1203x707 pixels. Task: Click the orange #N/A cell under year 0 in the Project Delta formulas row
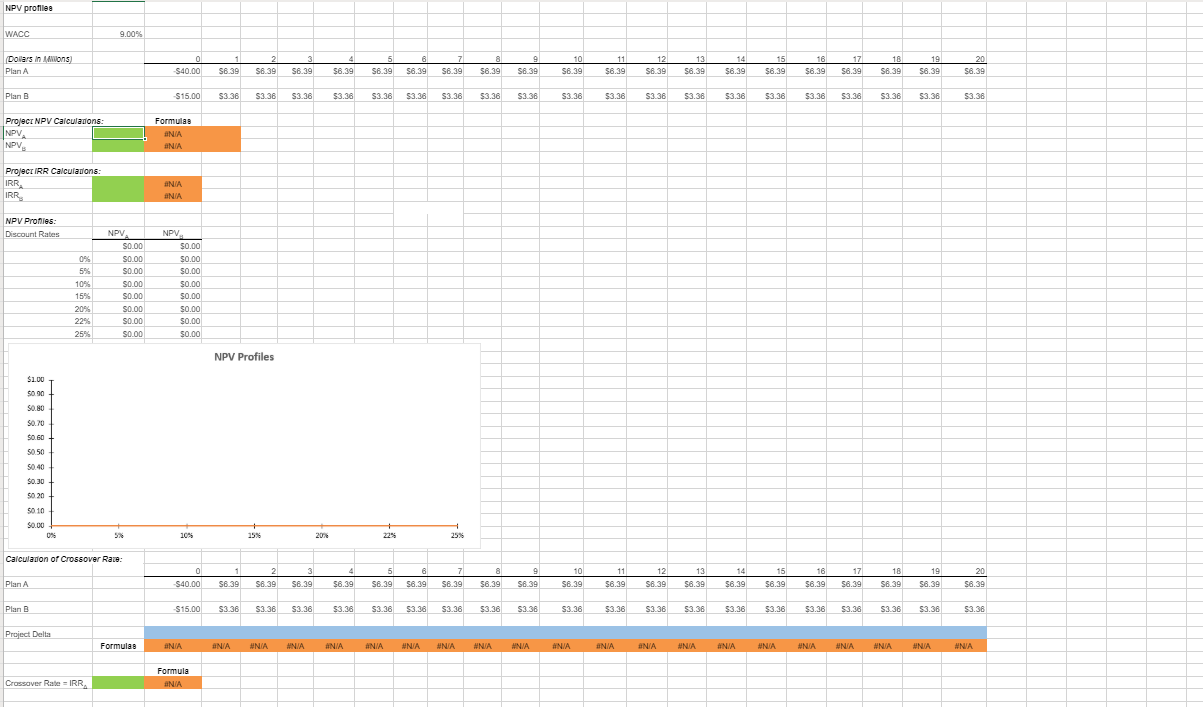pyautogui.click(x=174, y=646)
